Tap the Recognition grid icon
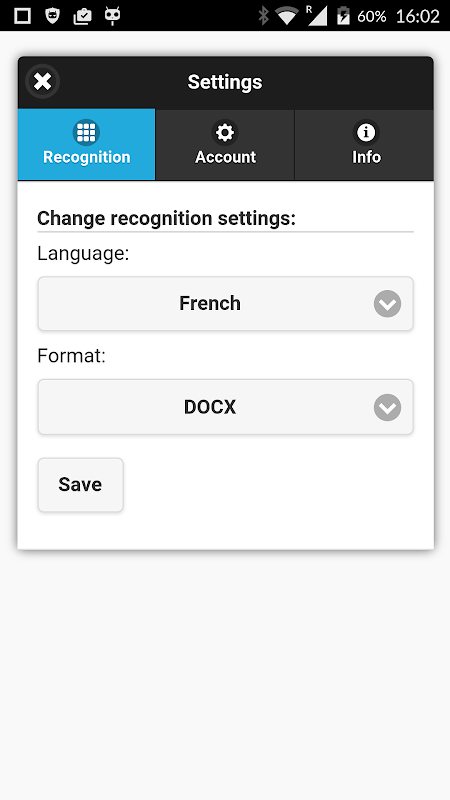This screenshot has height=800, width=450. coord(86,133)
